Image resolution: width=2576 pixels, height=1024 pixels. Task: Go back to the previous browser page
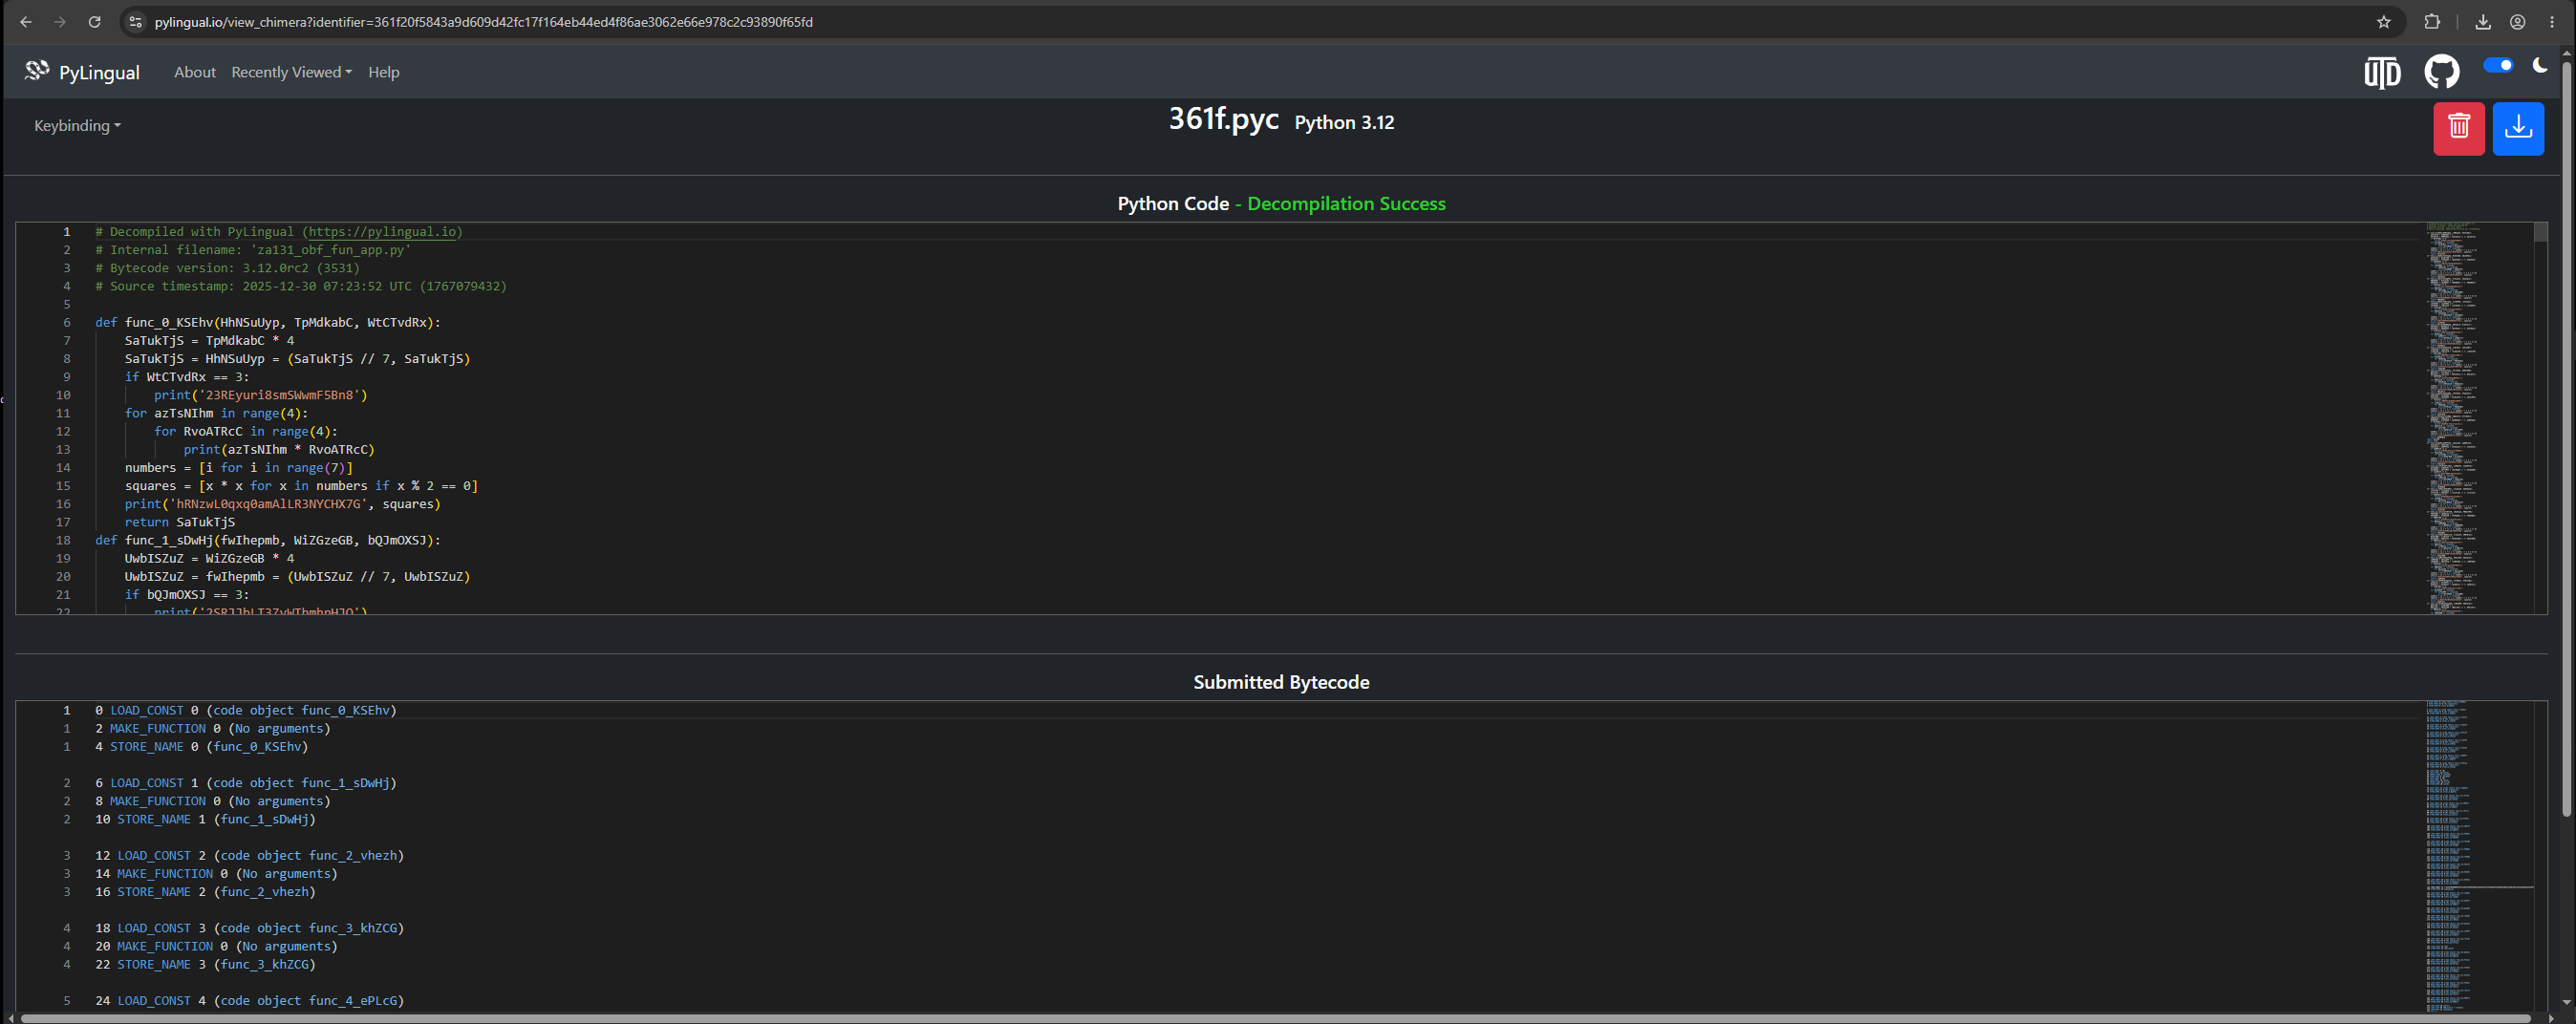click(26, 22)
